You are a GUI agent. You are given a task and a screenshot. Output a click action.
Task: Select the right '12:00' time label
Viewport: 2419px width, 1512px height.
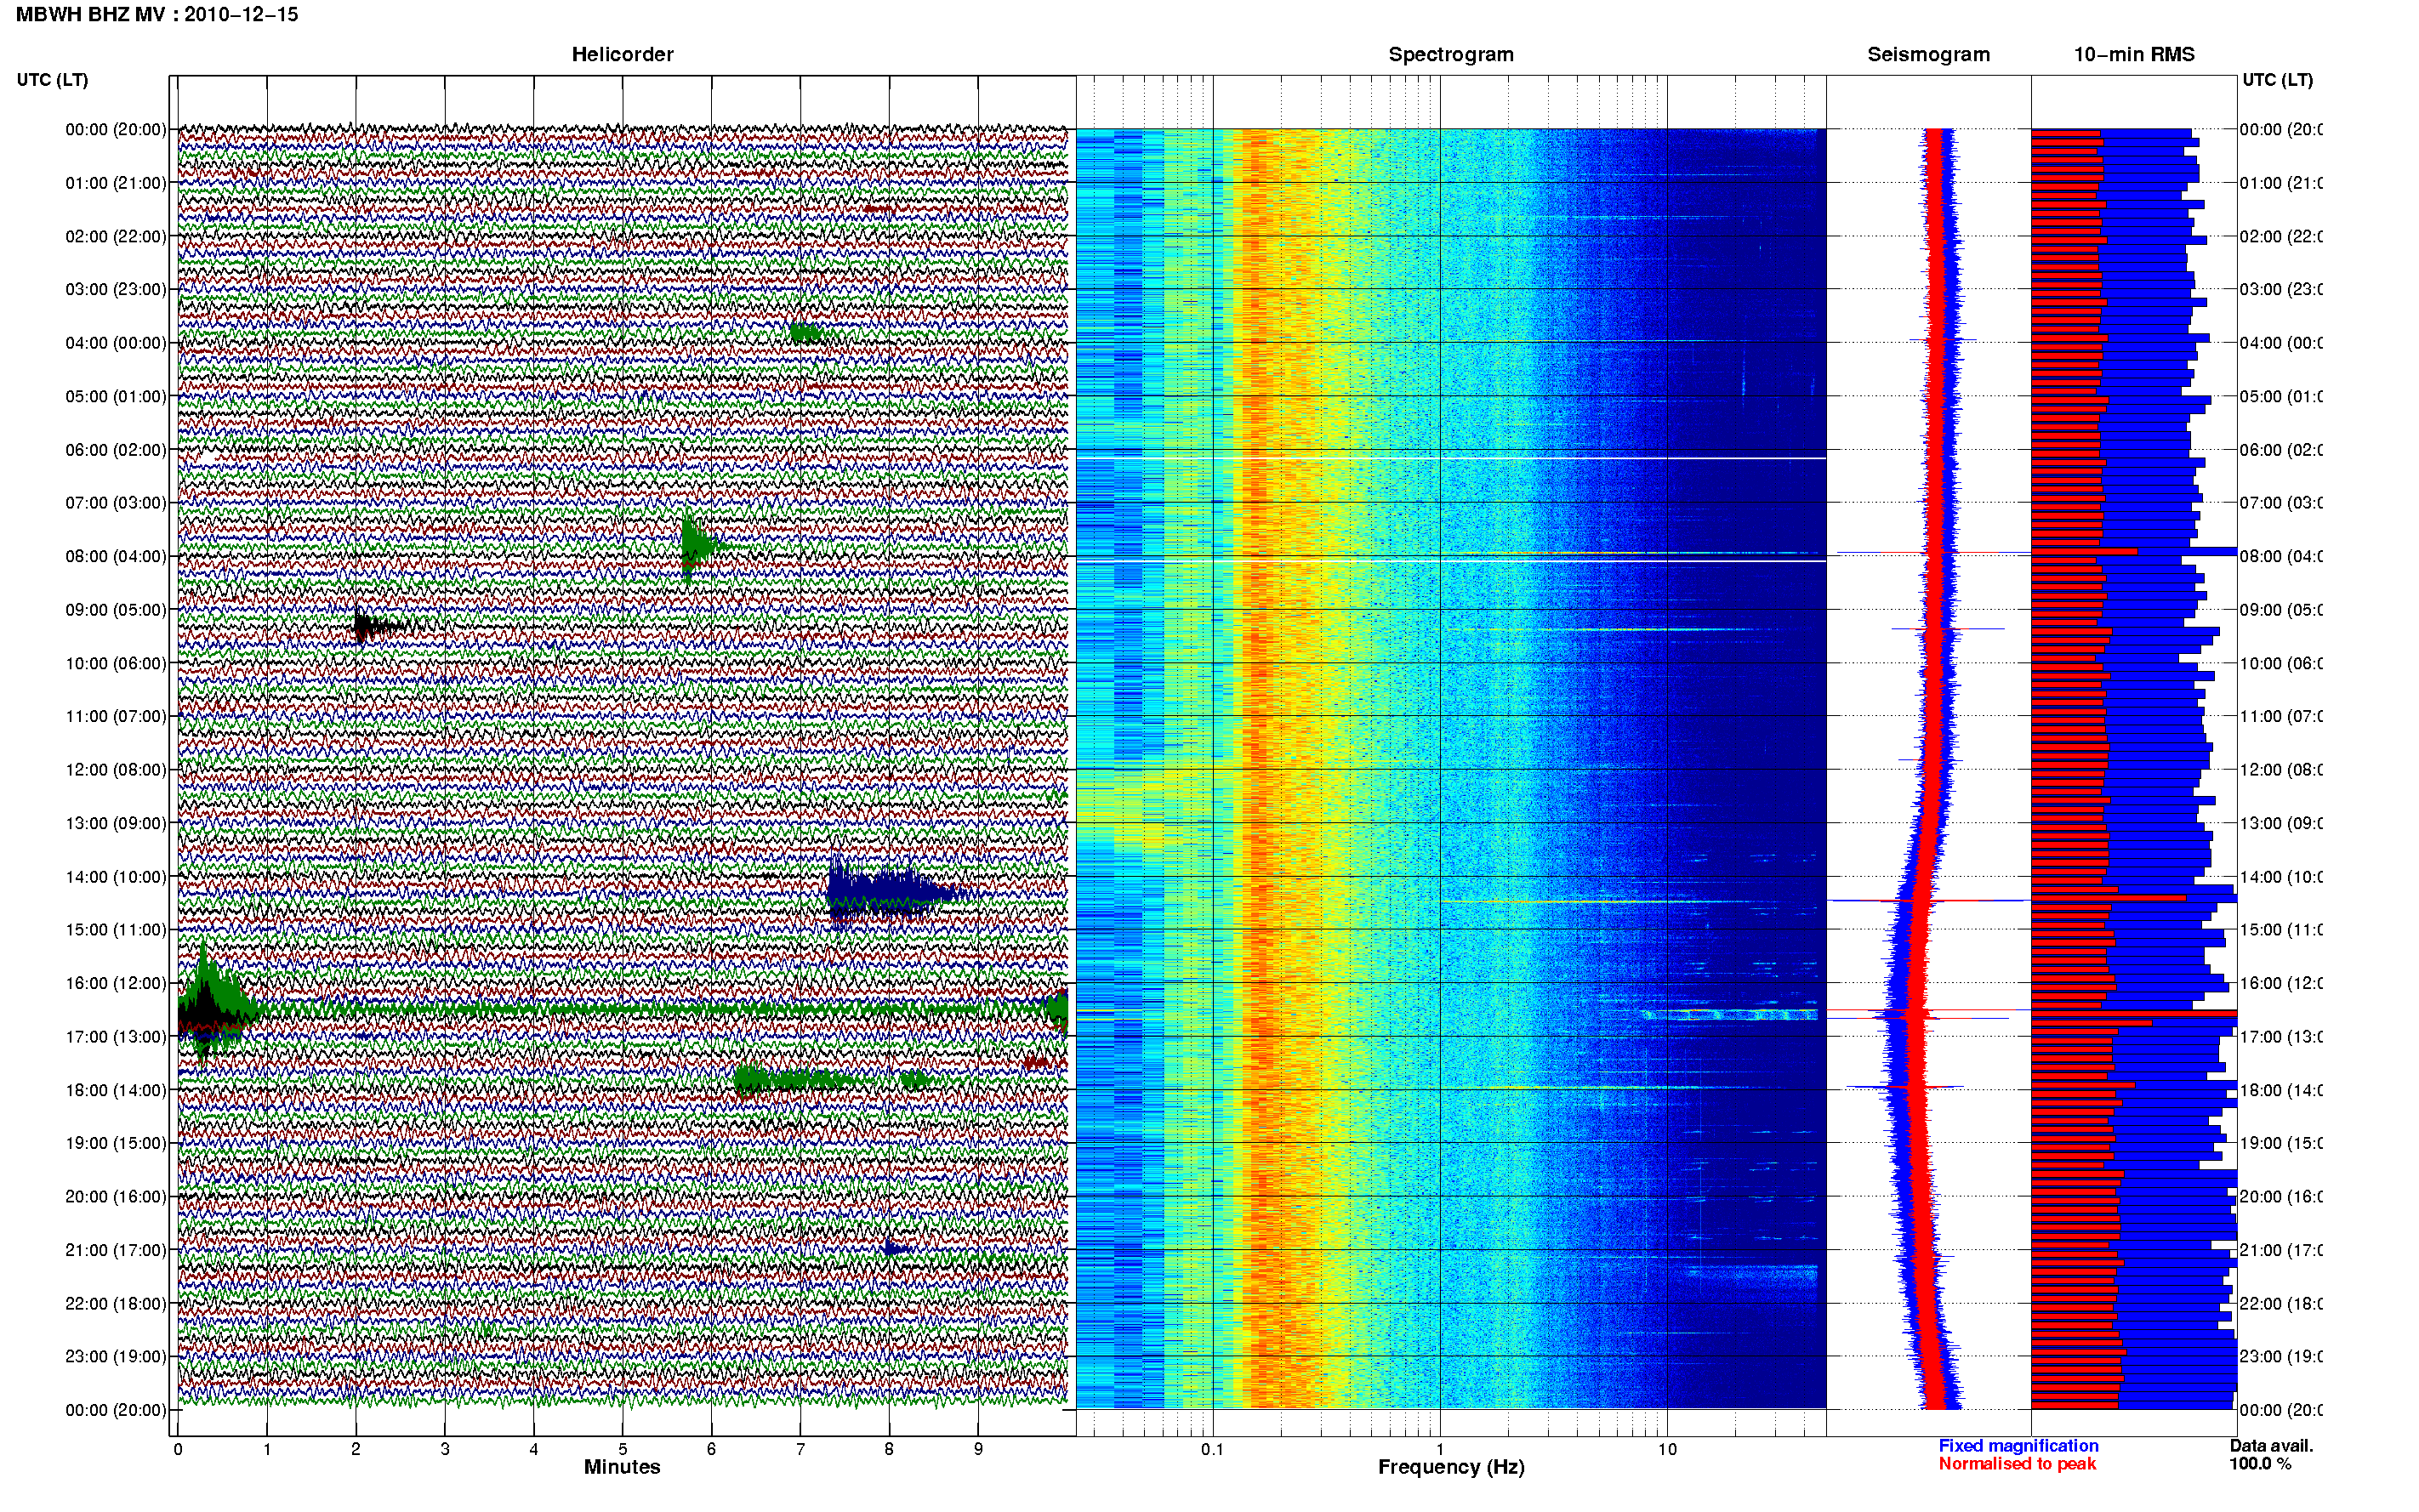coord(2280,770)
